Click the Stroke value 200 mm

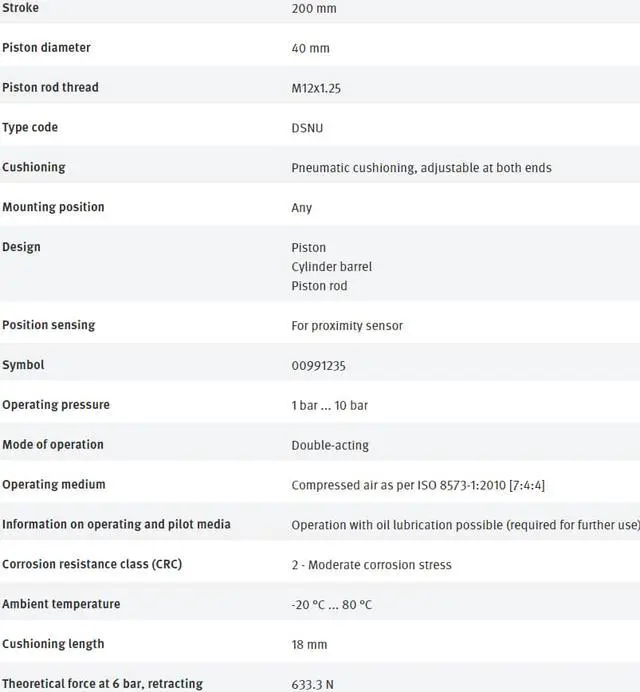click(314, 8)
